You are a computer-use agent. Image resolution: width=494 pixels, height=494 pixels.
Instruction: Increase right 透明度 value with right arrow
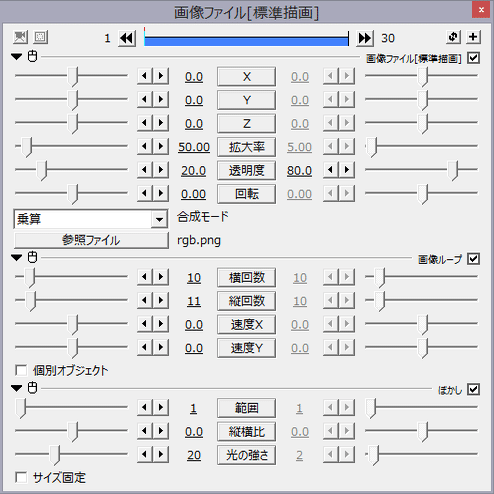[347, 170]
